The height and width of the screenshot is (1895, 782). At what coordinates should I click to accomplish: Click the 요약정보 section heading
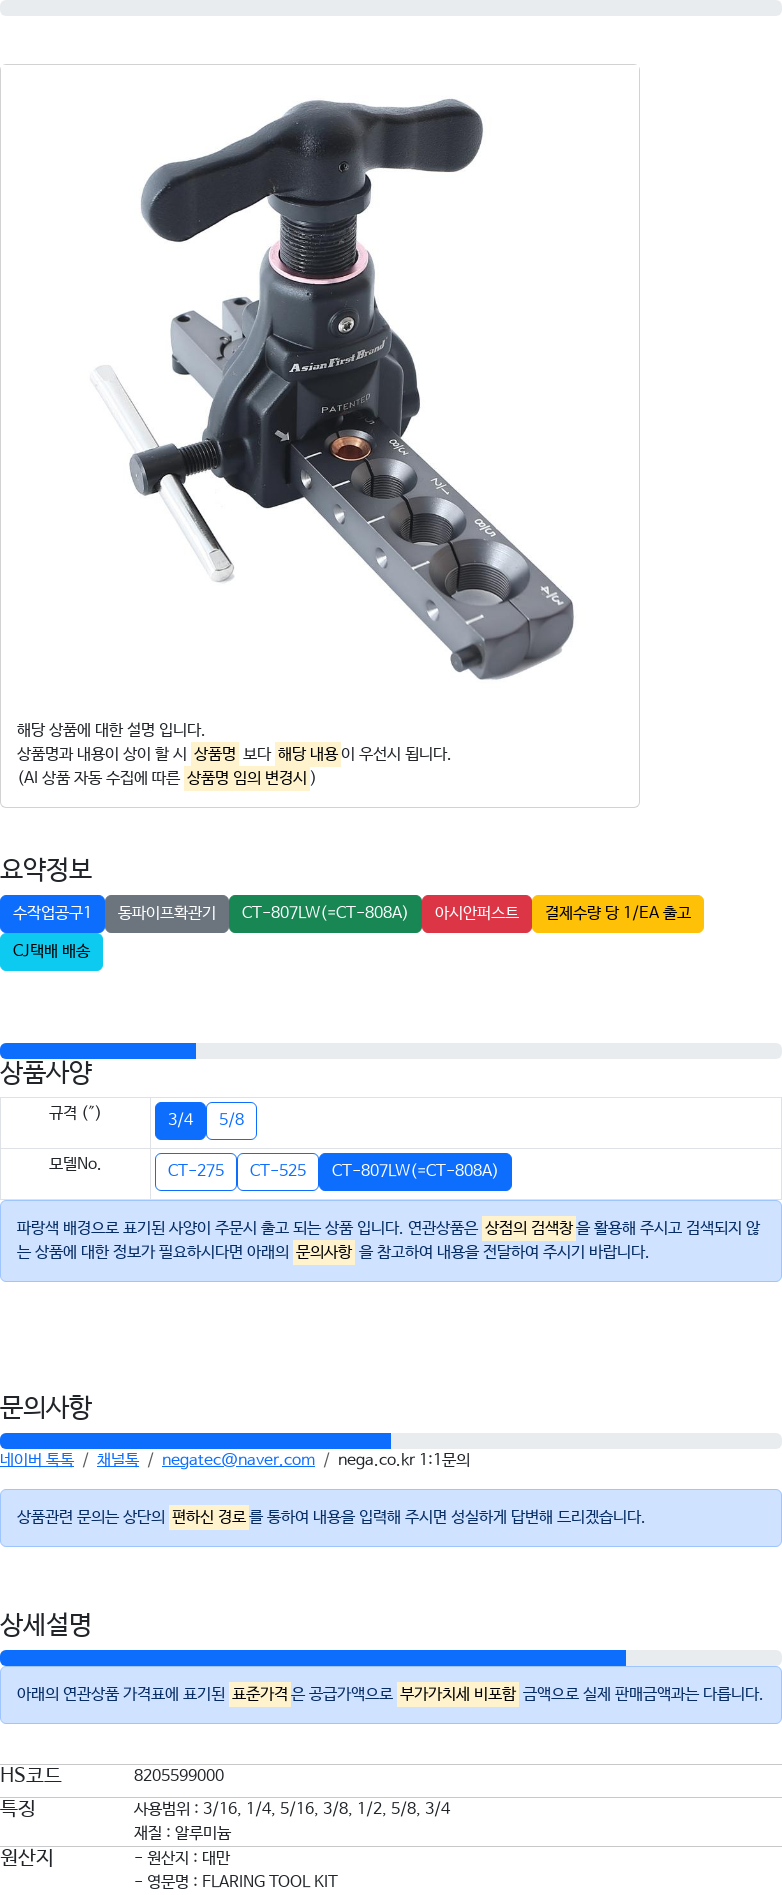coord(46,869)
